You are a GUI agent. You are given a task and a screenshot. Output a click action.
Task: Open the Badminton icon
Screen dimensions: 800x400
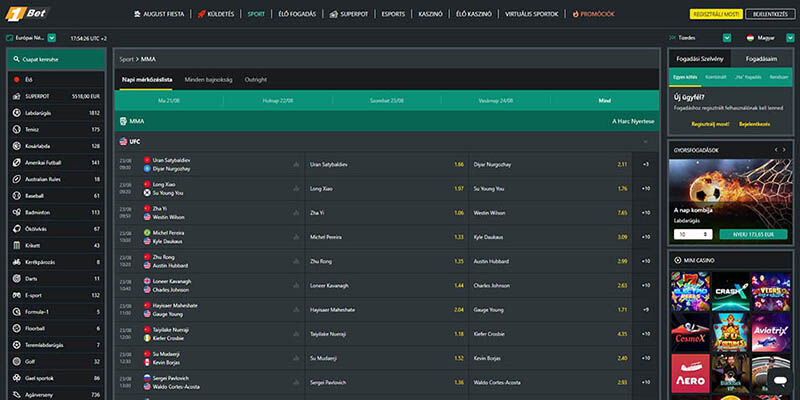tap(17, 212)
